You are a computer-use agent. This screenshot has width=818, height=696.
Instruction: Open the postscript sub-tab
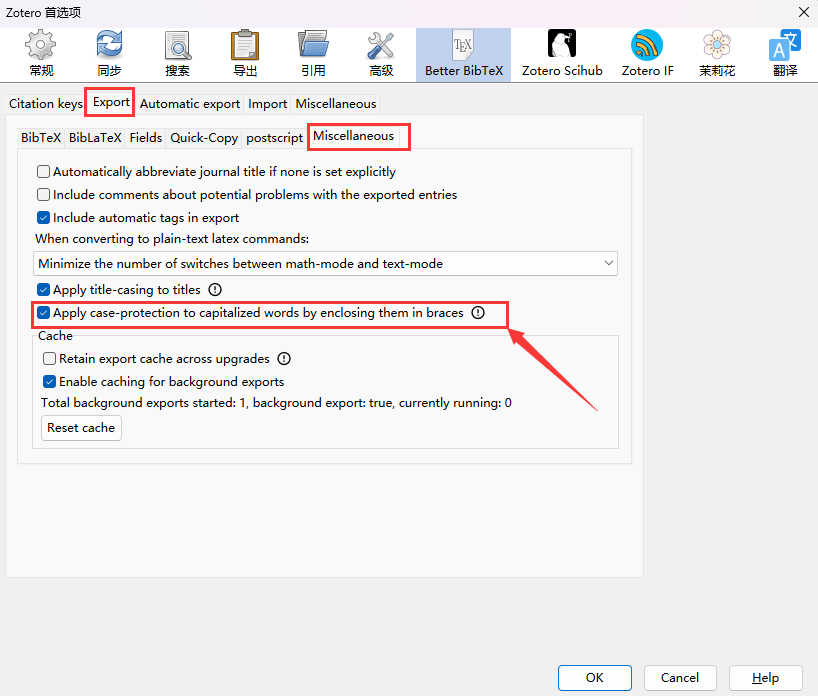(274, 138)
